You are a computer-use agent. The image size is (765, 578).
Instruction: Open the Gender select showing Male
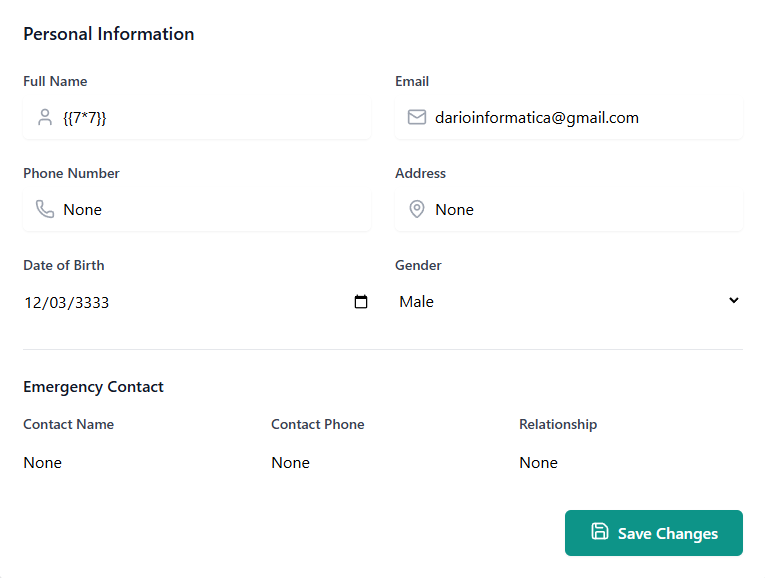pyautogui.click(x=560, y=302)
